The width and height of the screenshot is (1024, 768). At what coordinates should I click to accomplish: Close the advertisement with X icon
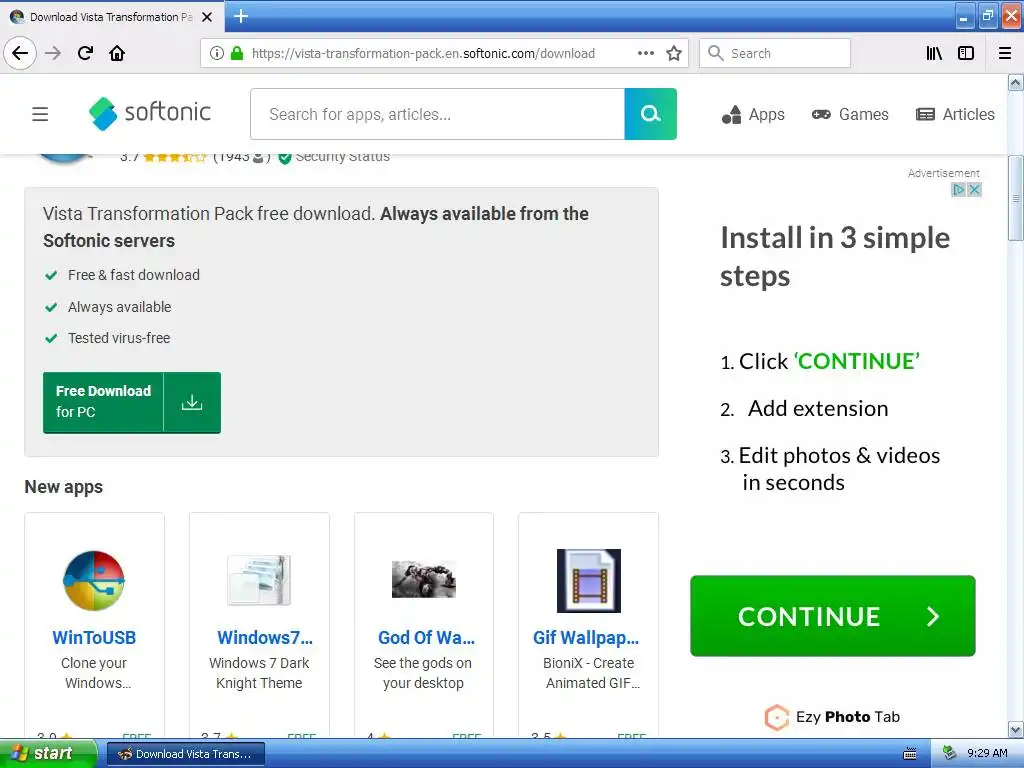tap(974, 189)
